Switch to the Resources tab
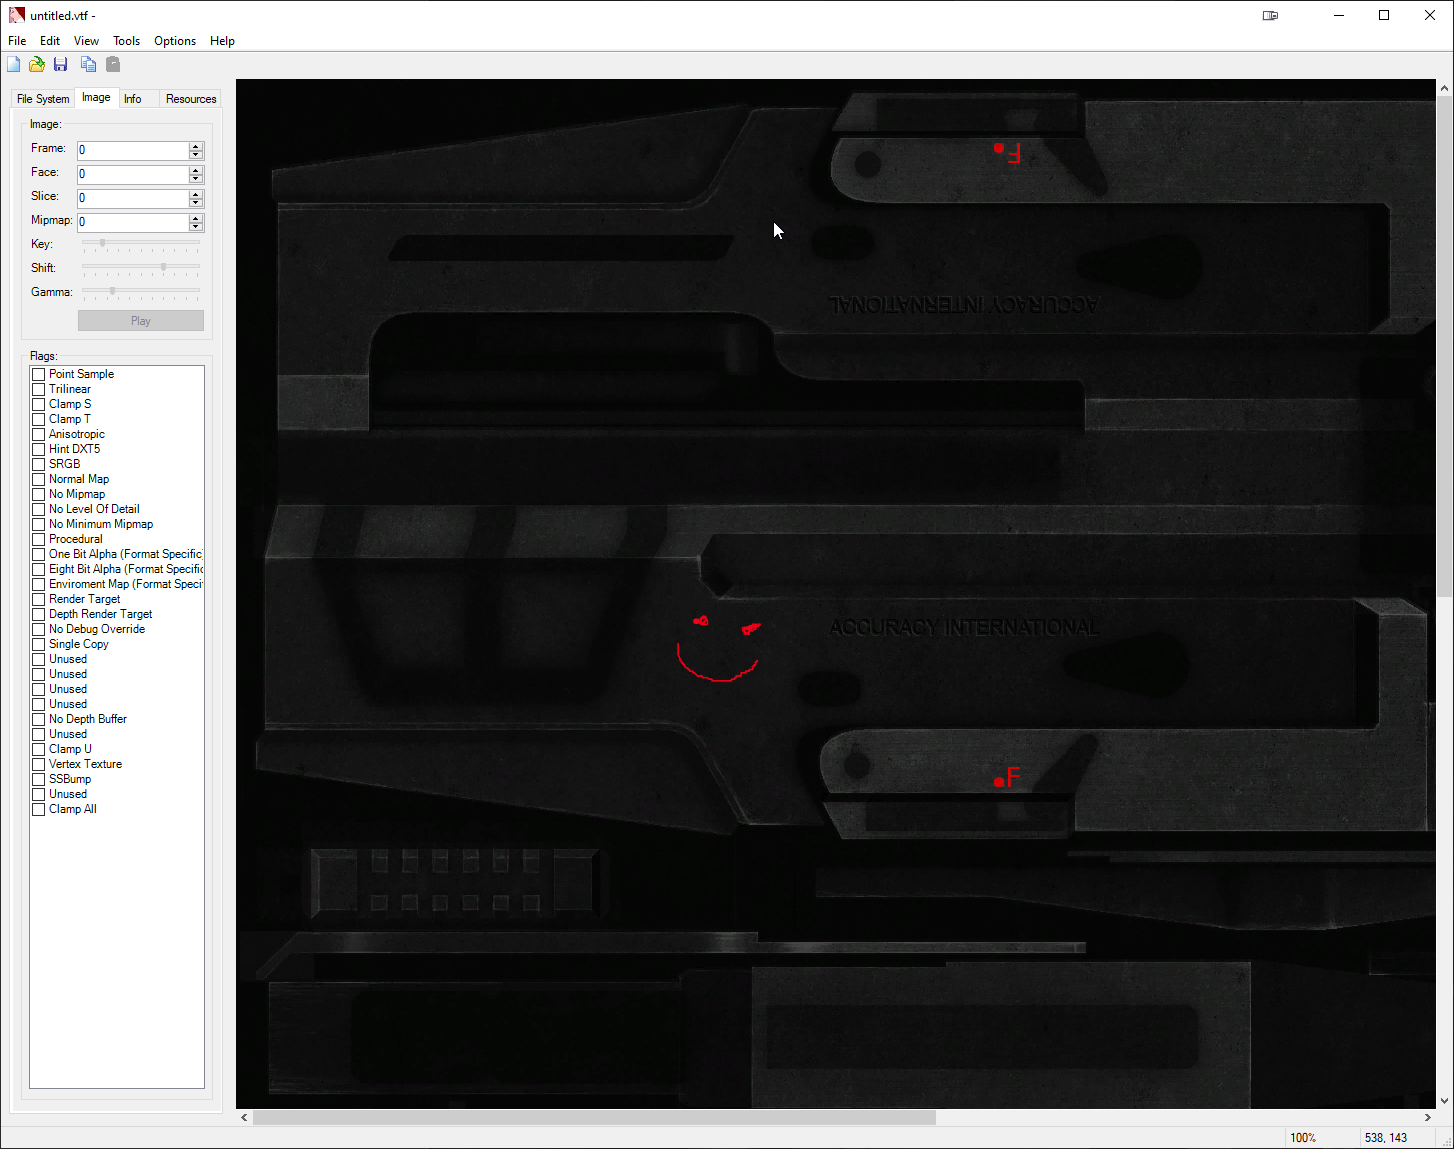This screenshot has width=1454, height=1149. tap(190, 99)
